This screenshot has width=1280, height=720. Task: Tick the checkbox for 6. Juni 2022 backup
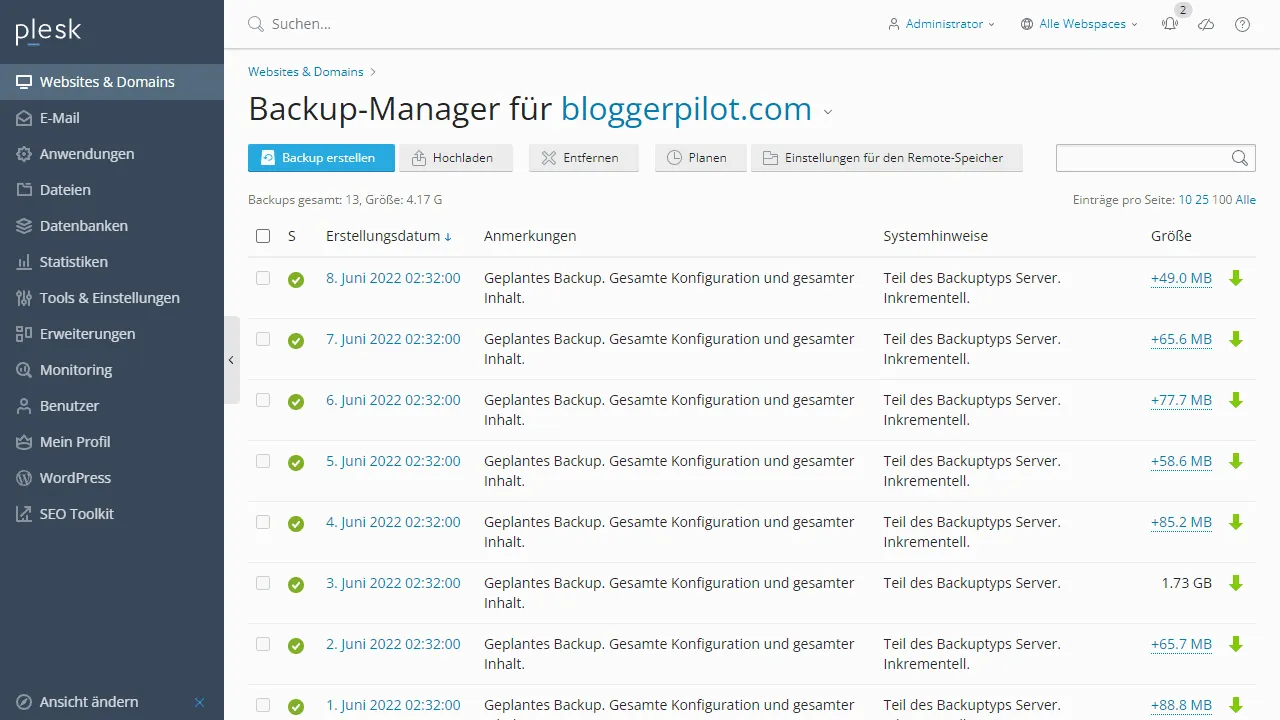tap(263, 400)
